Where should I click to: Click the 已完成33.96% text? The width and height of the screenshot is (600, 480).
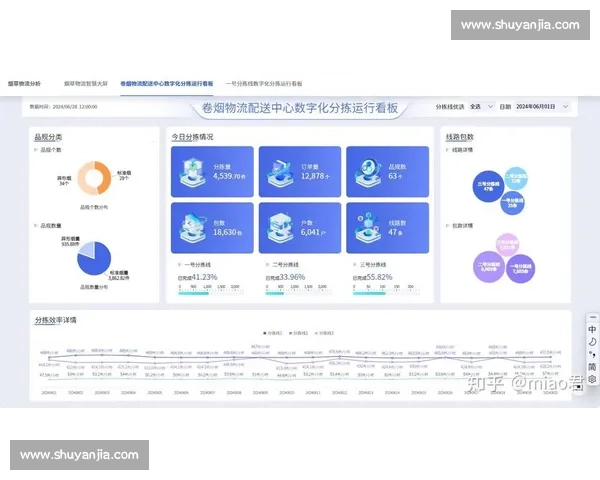pos(285,277)
